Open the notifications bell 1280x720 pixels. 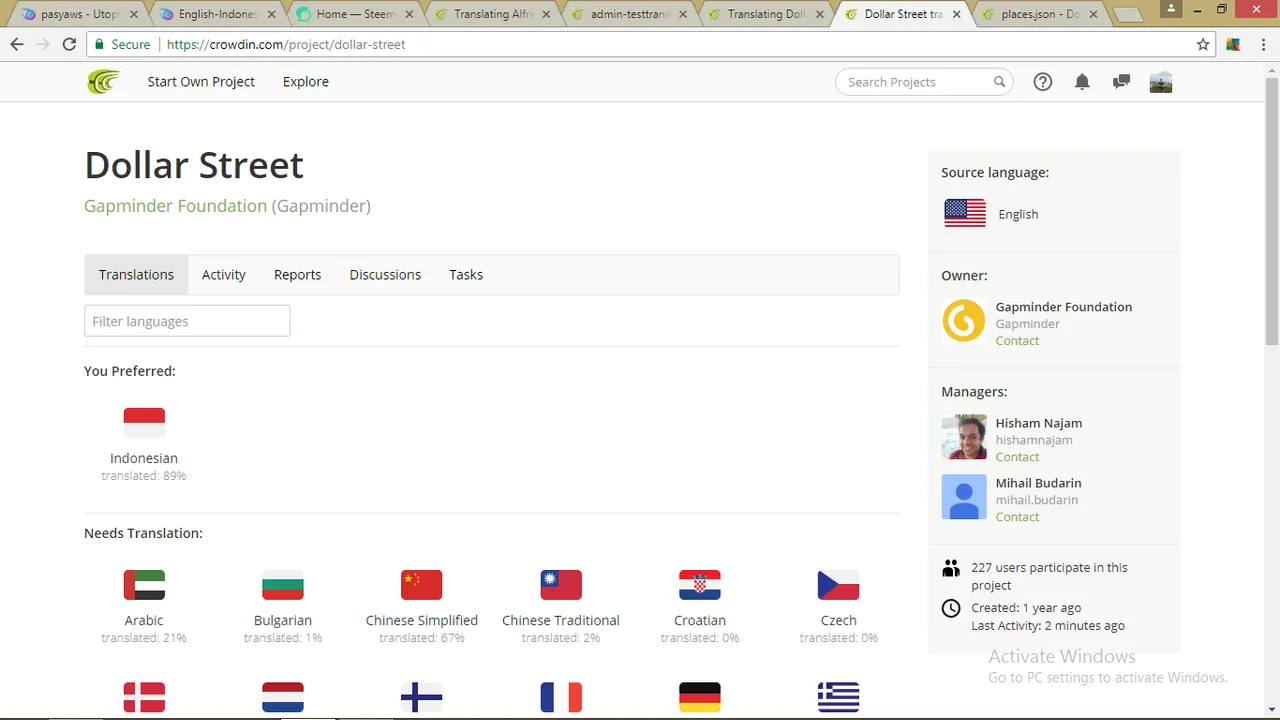1082,82
